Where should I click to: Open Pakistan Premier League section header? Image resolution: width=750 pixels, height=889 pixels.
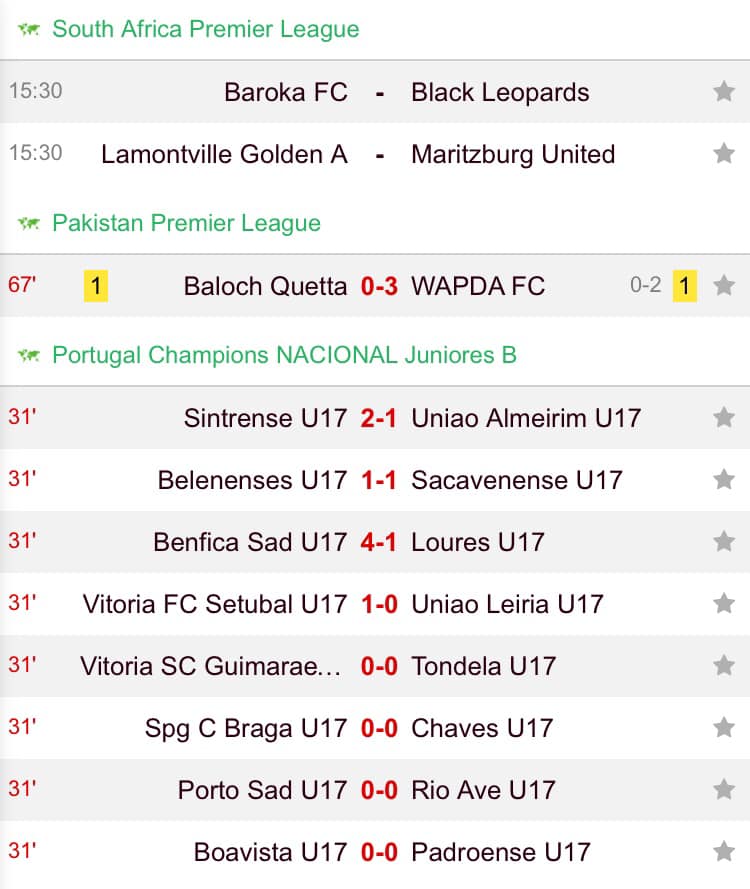tap(187, 223)
